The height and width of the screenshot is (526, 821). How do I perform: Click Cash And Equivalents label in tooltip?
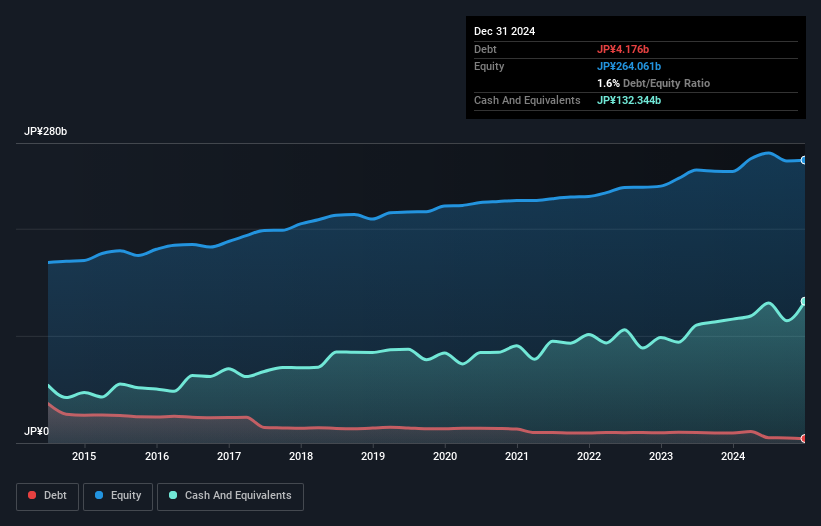[527, 100]
